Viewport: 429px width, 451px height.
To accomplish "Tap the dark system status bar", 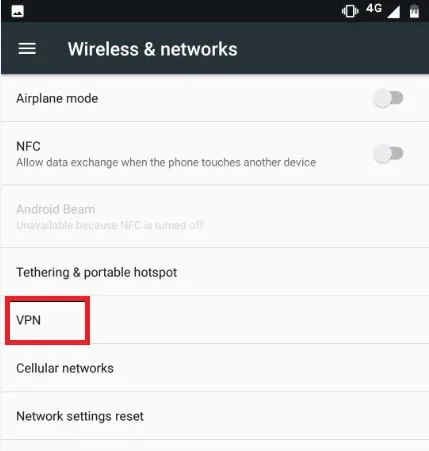I will click(214, 11).
